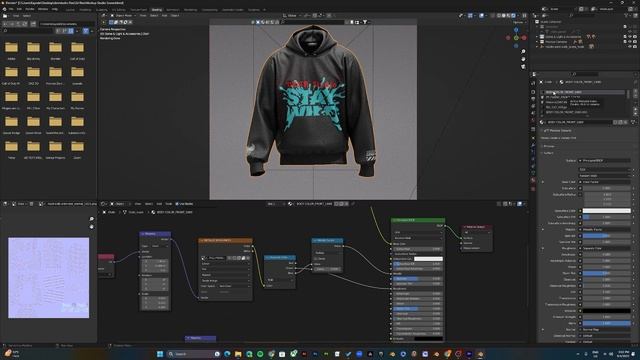Click the green Y axis on navigation gizmo
Viewport: 640px width, 360px height.
coord(516,38)
